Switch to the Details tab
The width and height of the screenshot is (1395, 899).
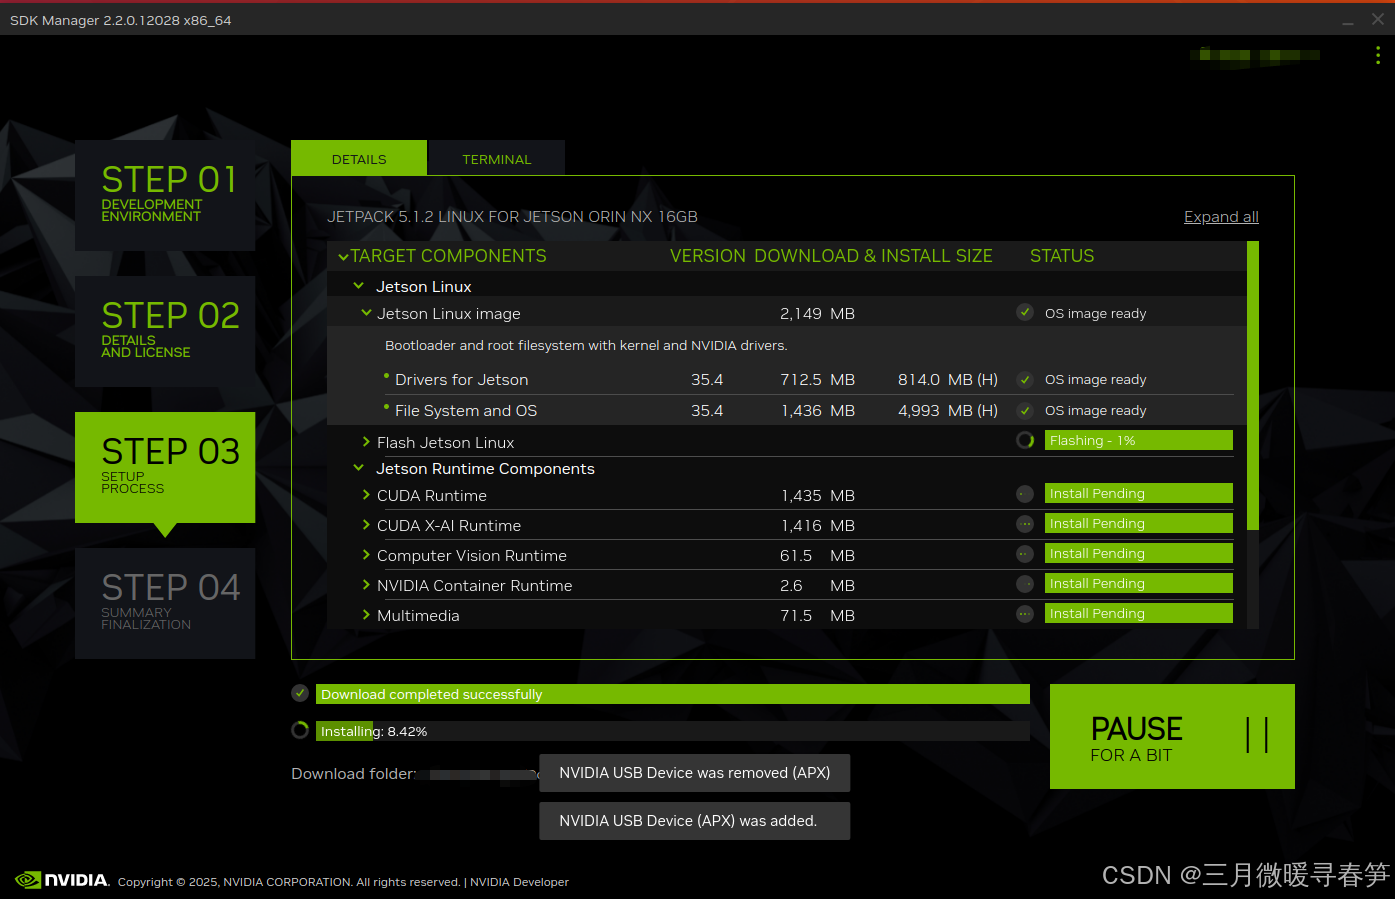[x=359, y=158]
